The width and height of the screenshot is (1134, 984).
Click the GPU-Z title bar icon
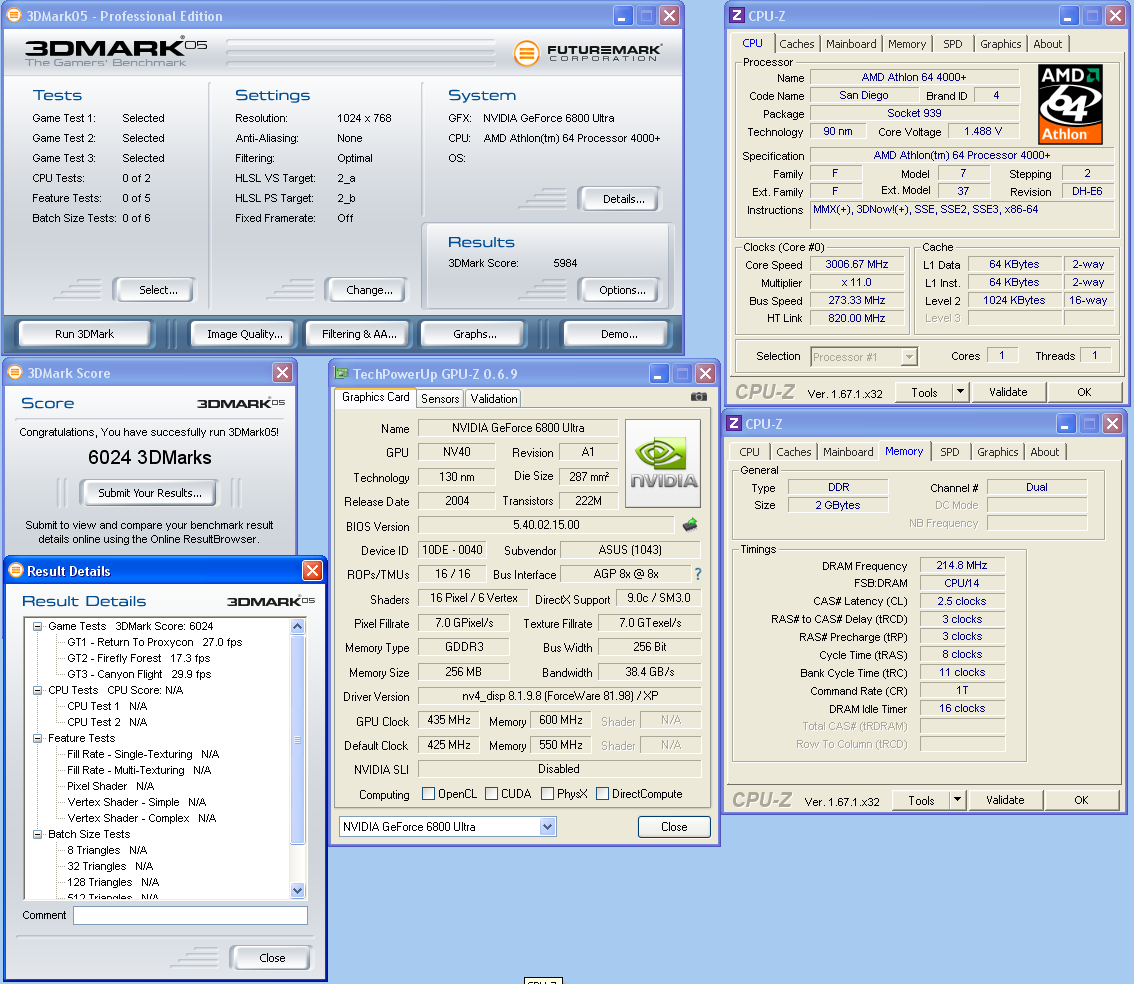pos(341,373)
